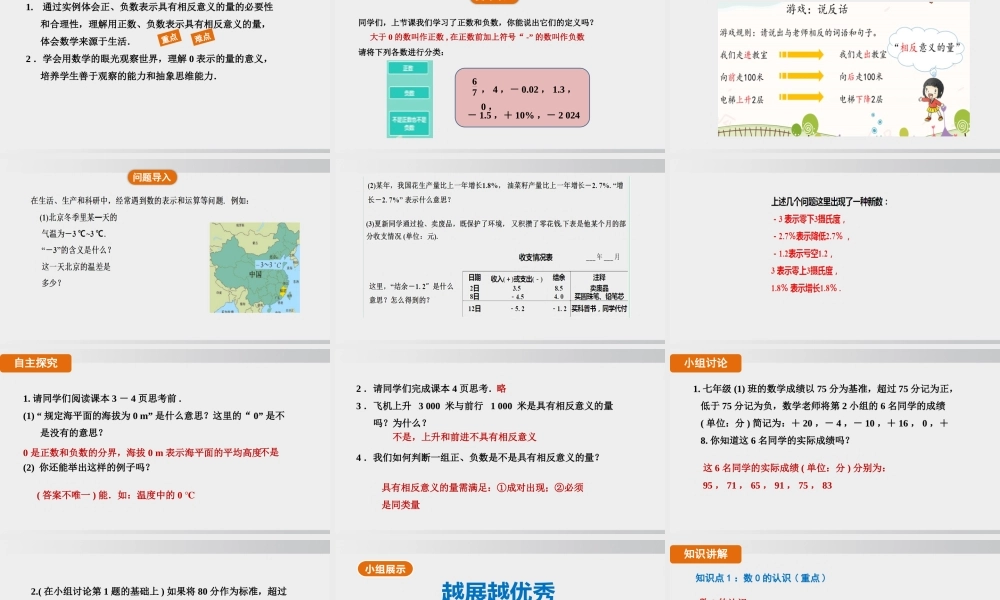Select the pink box listing numbers
The height and width of the screenshot is (600, 1000).
pyautogui.click(x=522, y=98)
